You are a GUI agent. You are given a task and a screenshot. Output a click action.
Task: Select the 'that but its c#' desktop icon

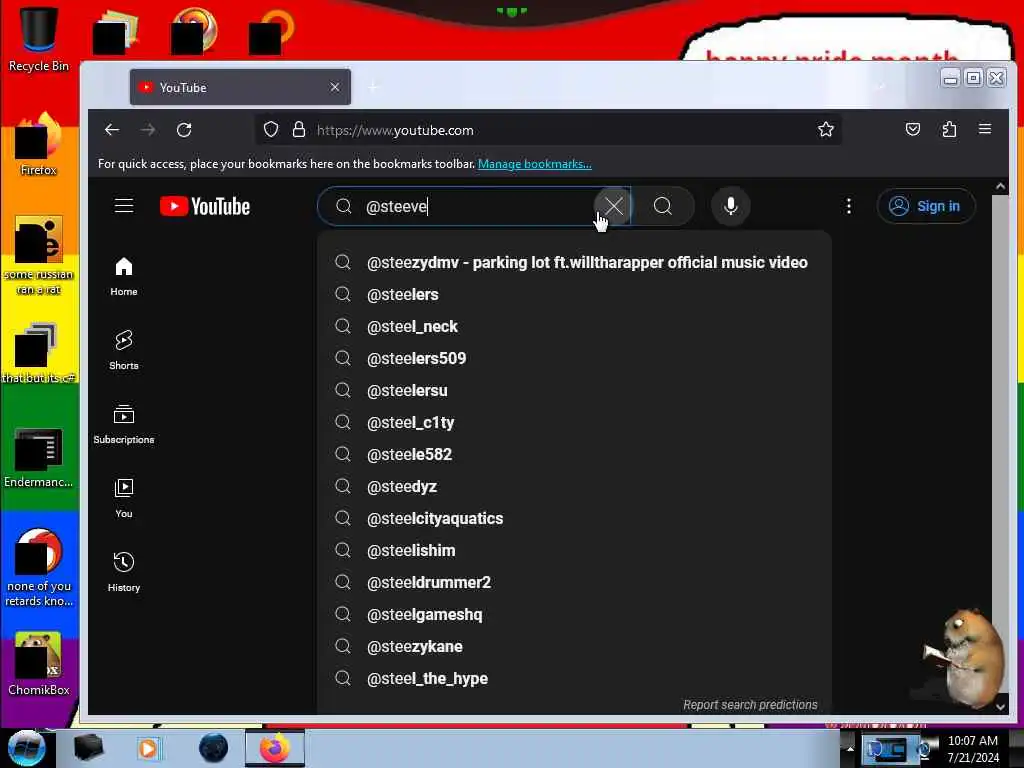point(39,353)
